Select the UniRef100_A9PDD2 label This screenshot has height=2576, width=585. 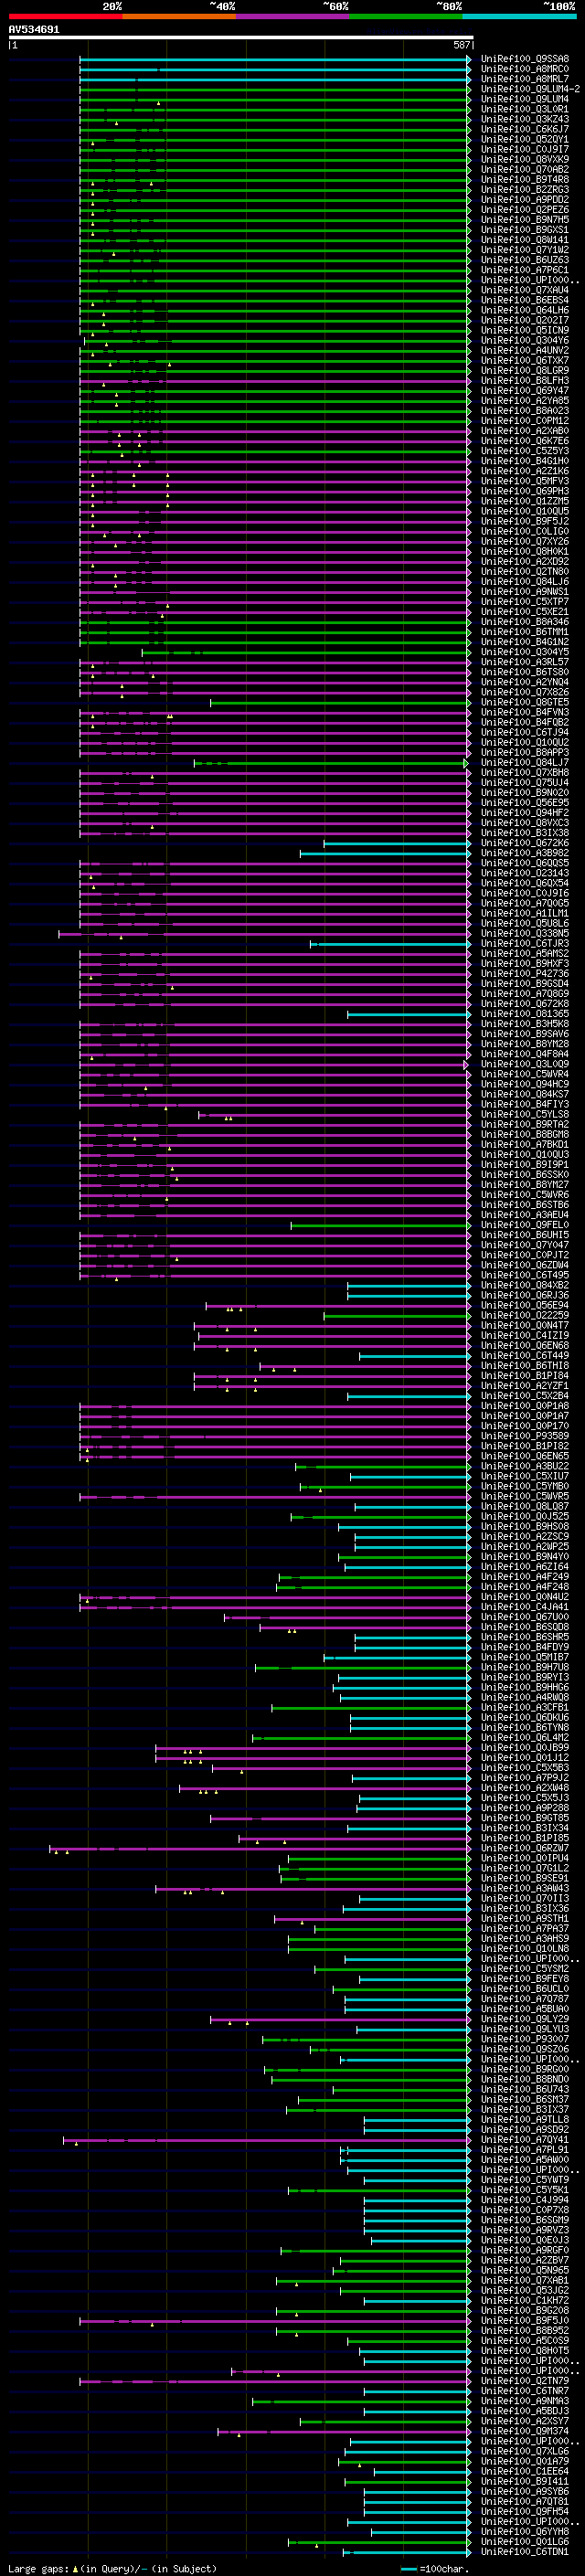pyautogui.click(x=525, y=200)
